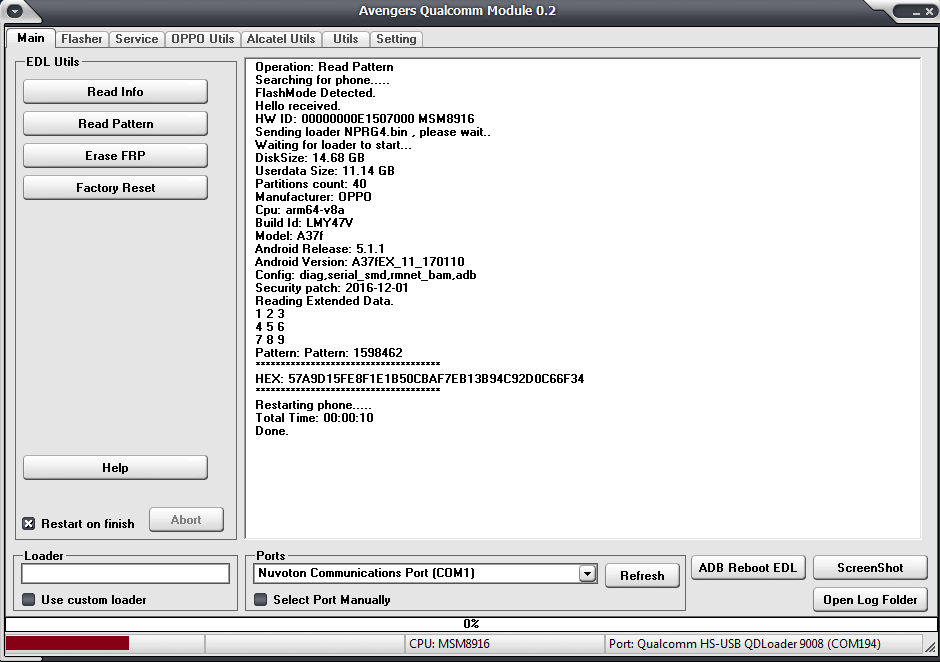Click the Build Id: LMY47V line

coord(304,223)
